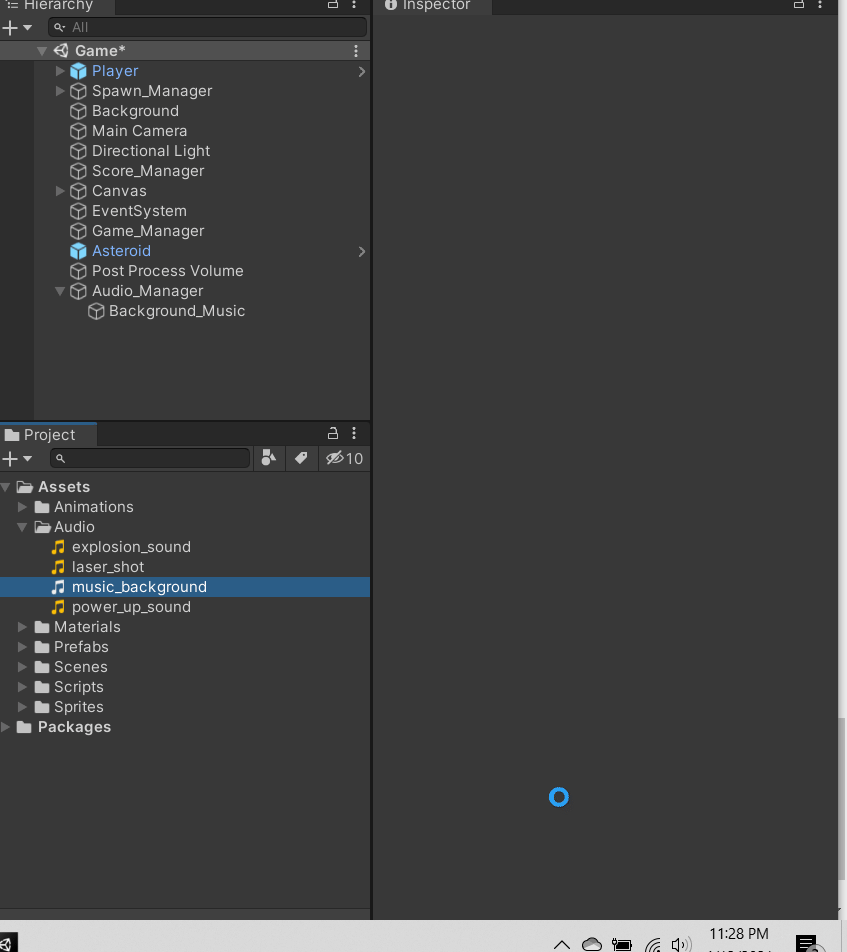
Task: Open the Project panel kebab menu
Action: coord(354,434)
